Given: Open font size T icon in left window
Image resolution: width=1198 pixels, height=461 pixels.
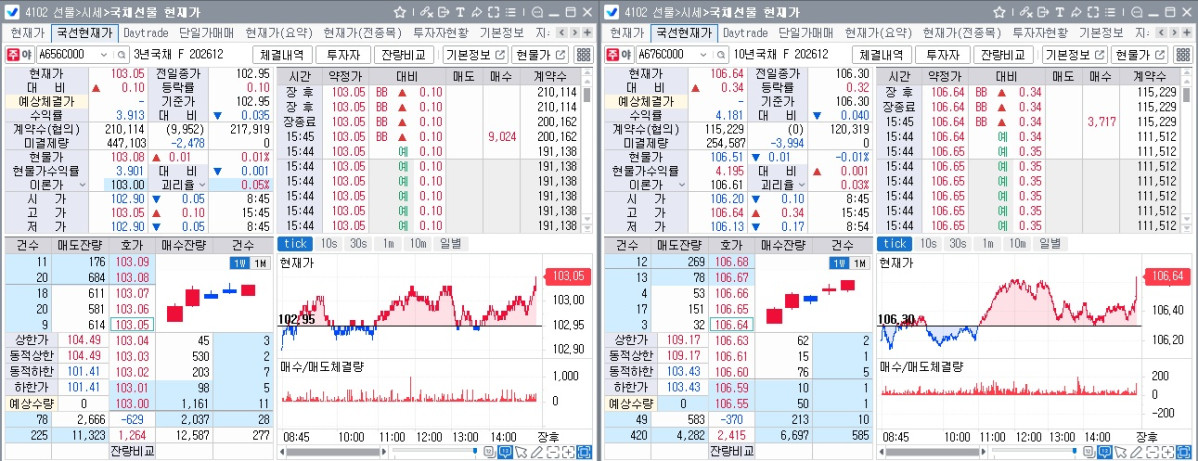Looking at the screenshot, I should pyautogui.click(x=459, y=12).
